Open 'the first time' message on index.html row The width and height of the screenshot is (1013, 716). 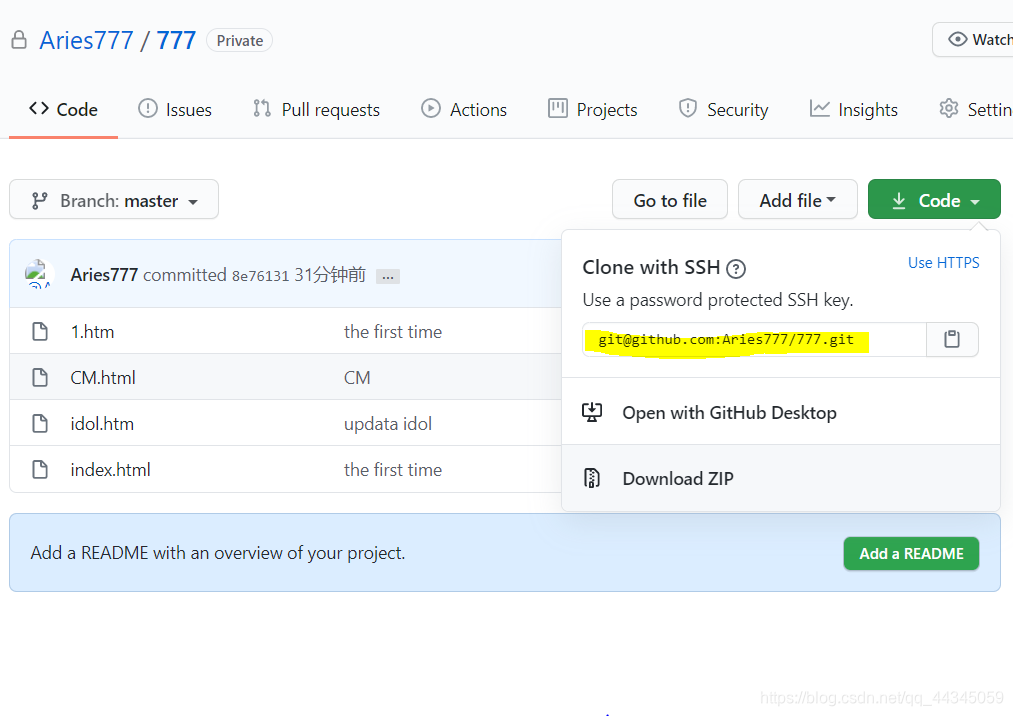[393, 470]
